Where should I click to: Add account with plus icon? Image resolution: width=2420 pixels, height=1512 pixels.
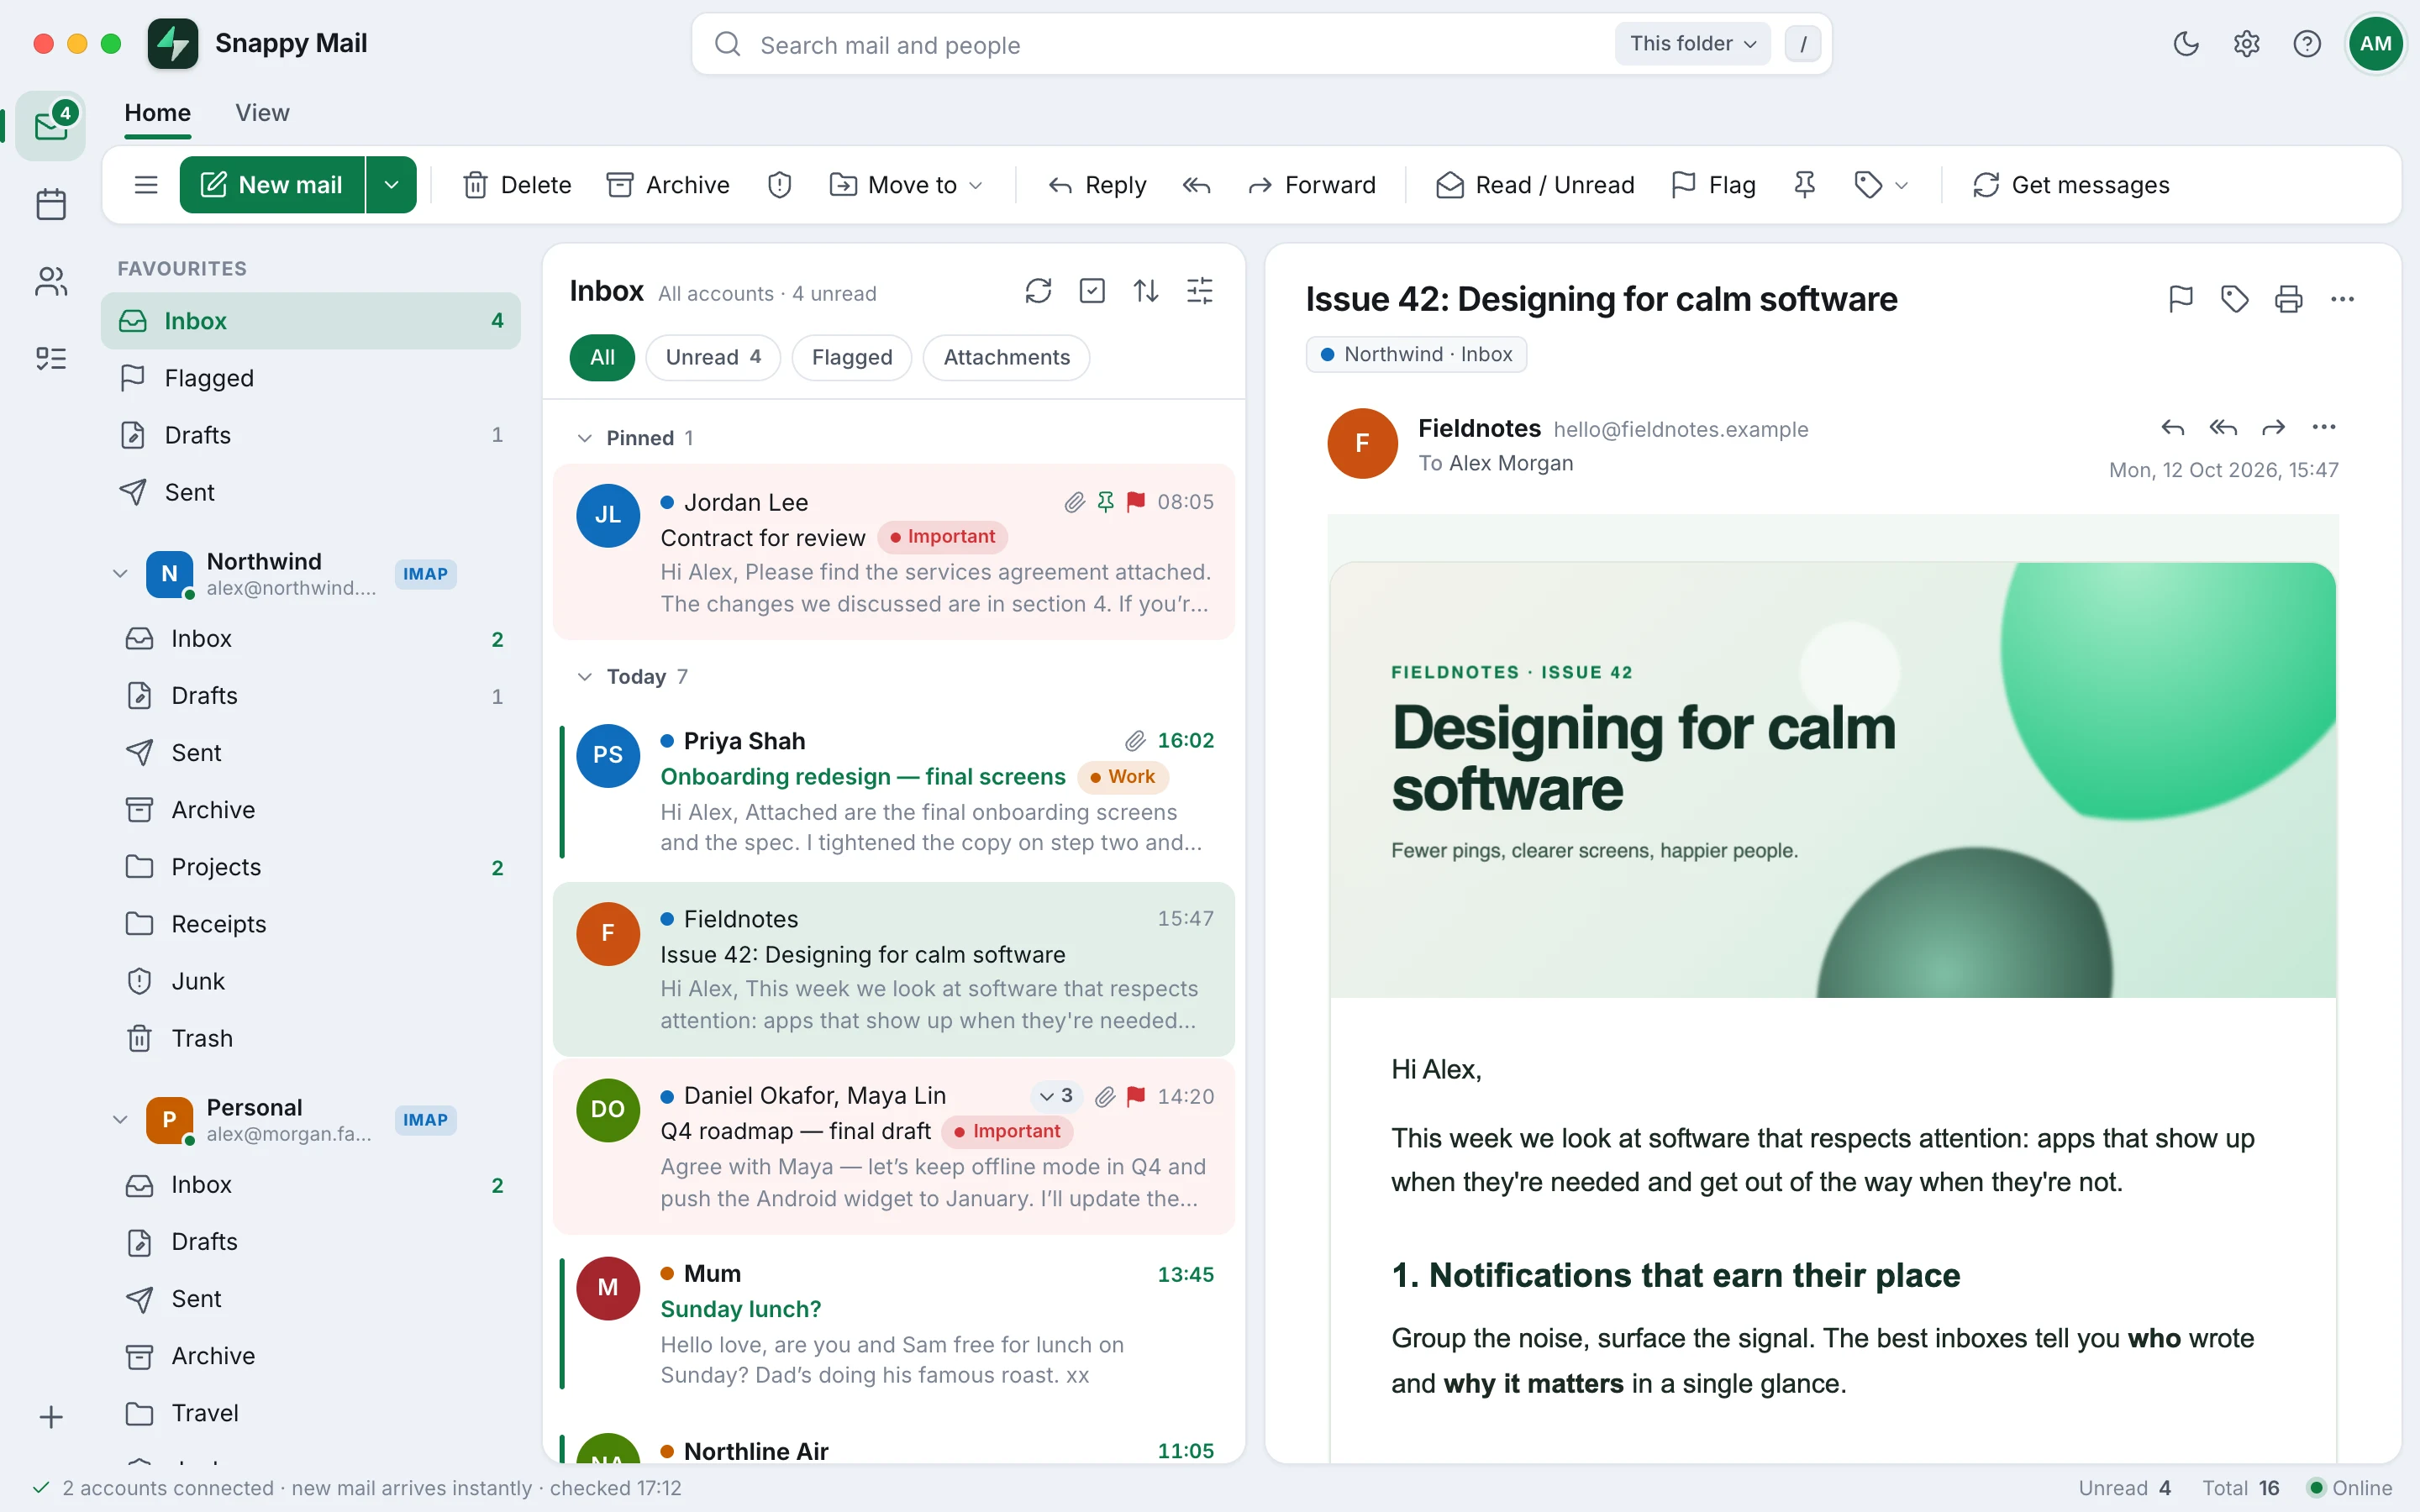[x=51, y=1417]
